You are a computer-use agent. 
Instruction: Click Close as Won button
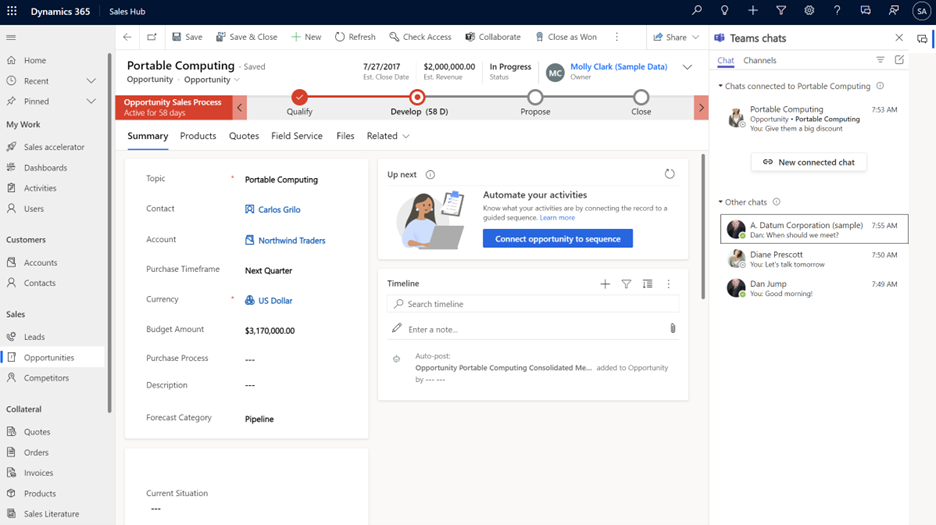click(x=565, y=37)
